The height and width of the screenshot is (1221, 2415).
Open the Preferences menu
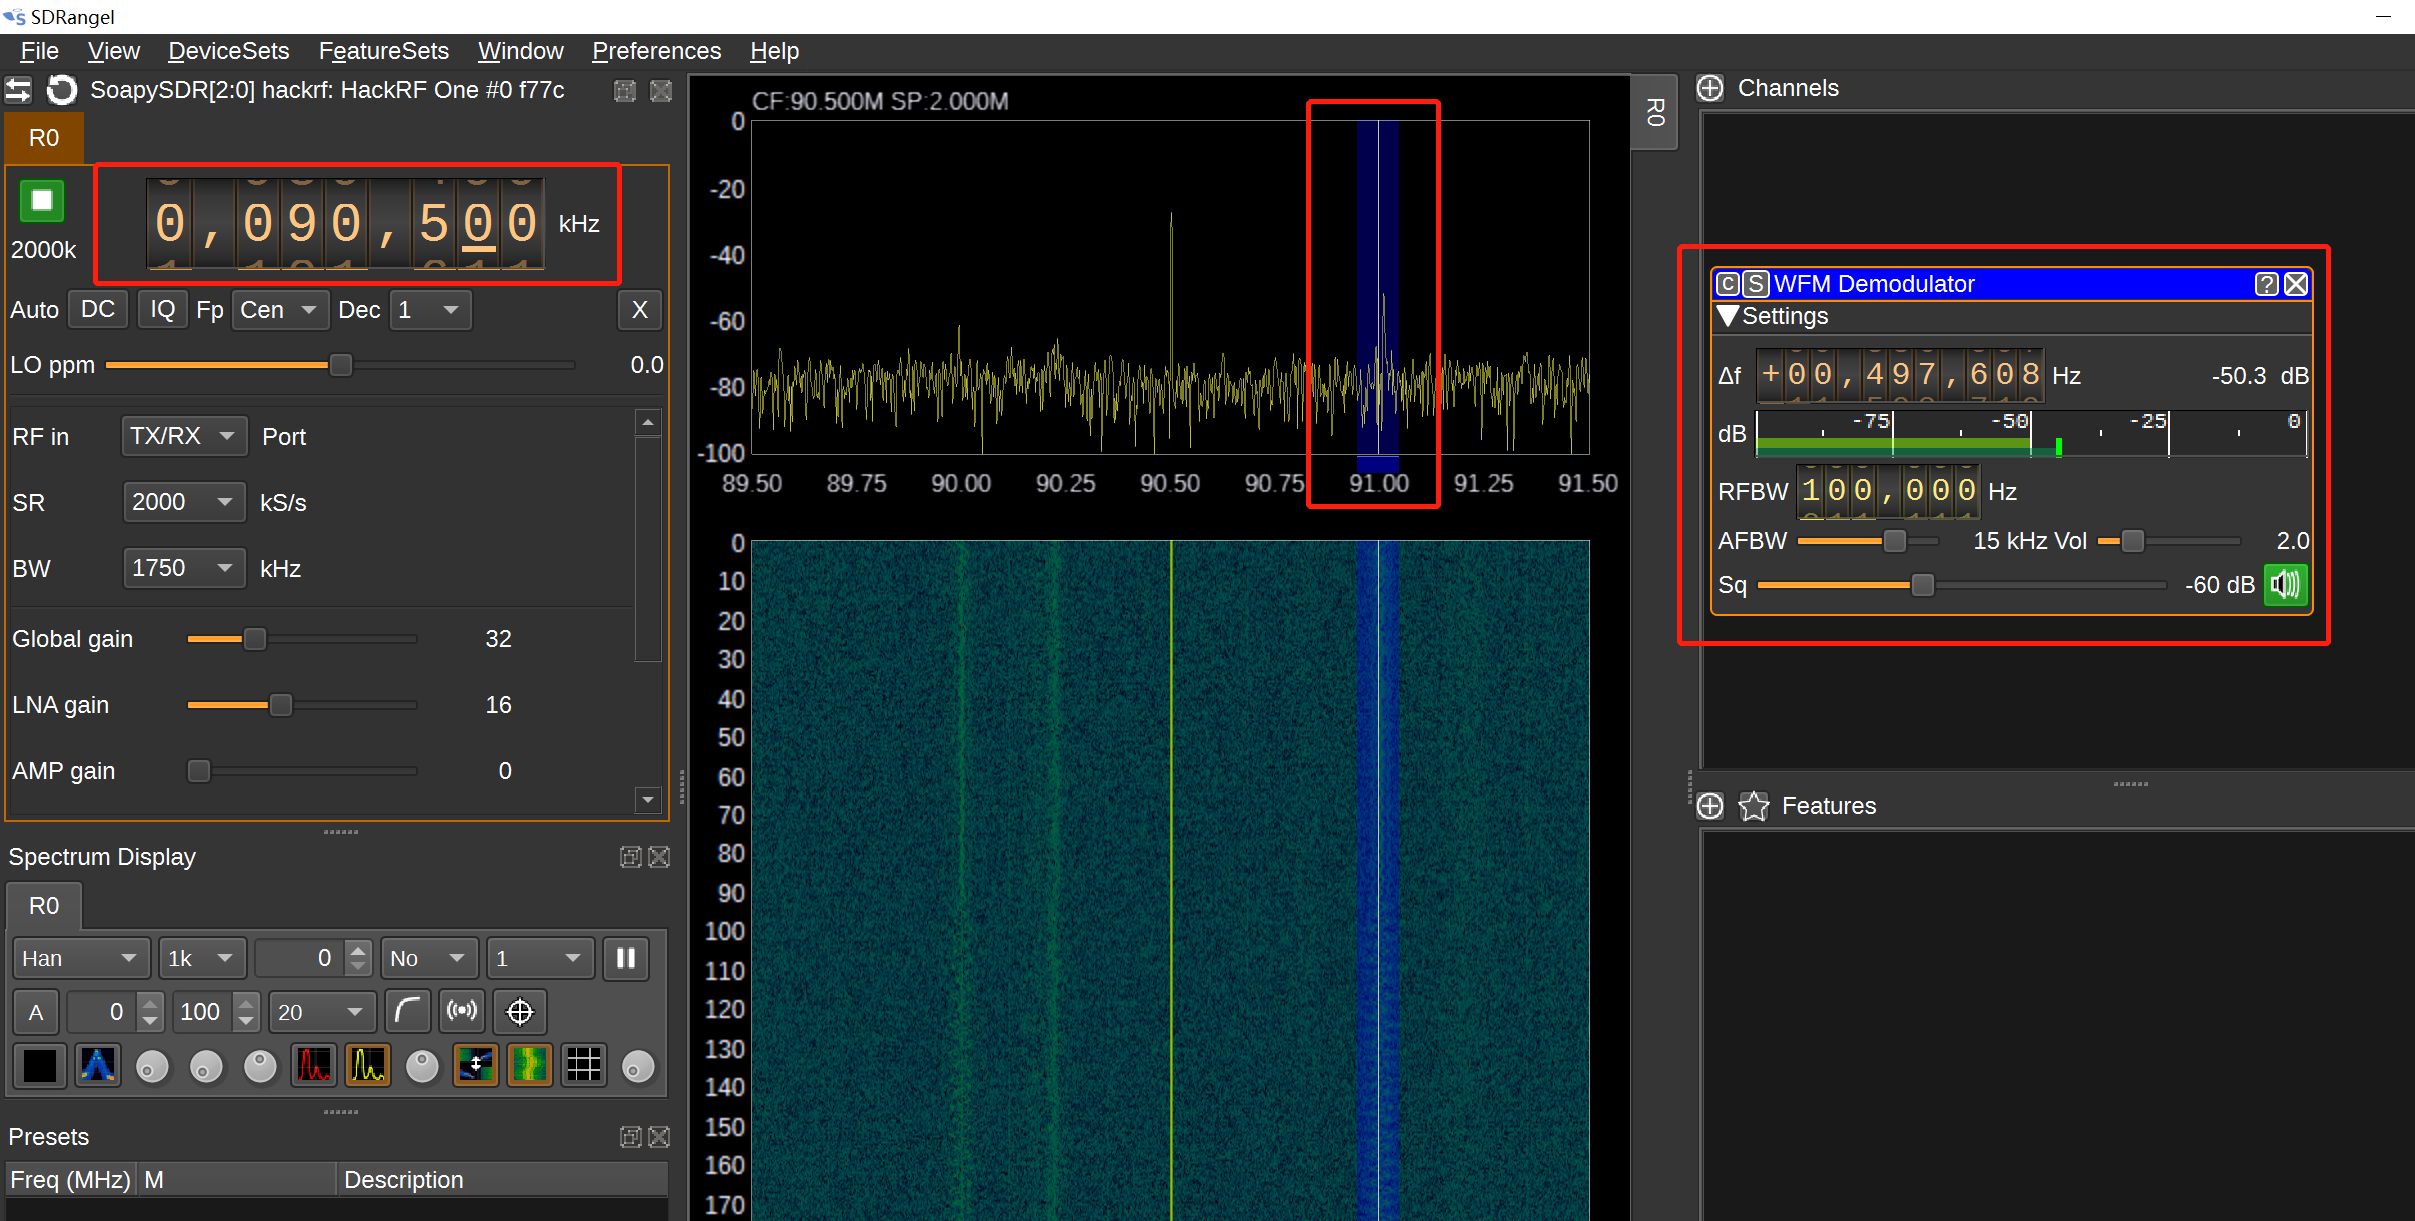click(x=656, y=51)
